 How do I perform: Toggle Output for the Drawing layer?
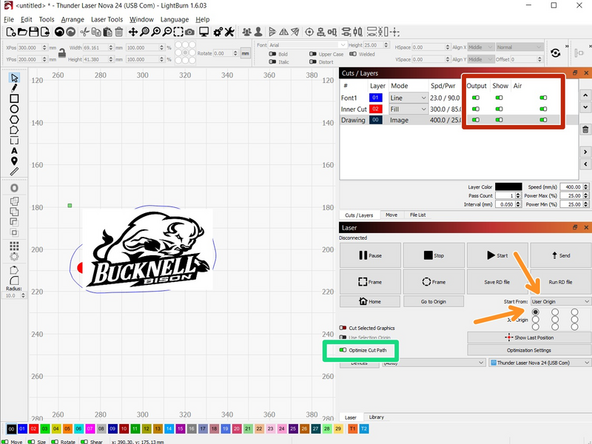click(x=476, y=120)
